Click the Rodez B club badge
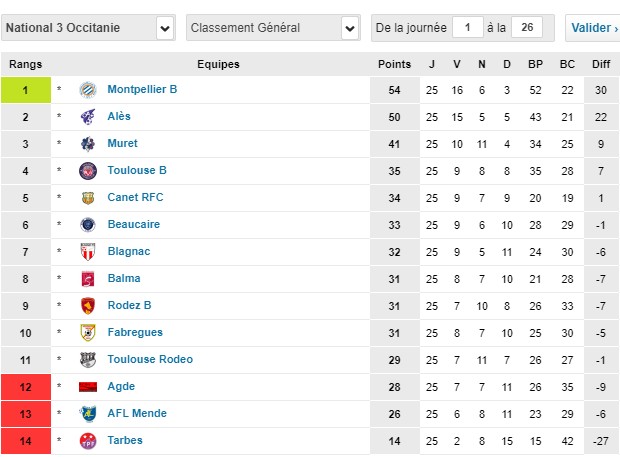 point(88,306)
